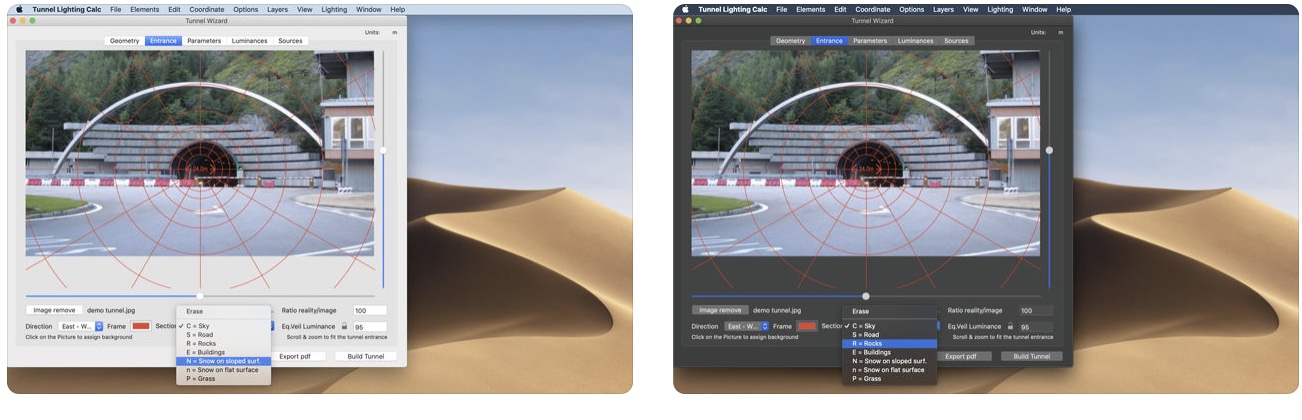The width and height of the screenshot is (1302, 420).
Task: Click the Apple logo in the left menu bar
Action: [x=19, y=9]
